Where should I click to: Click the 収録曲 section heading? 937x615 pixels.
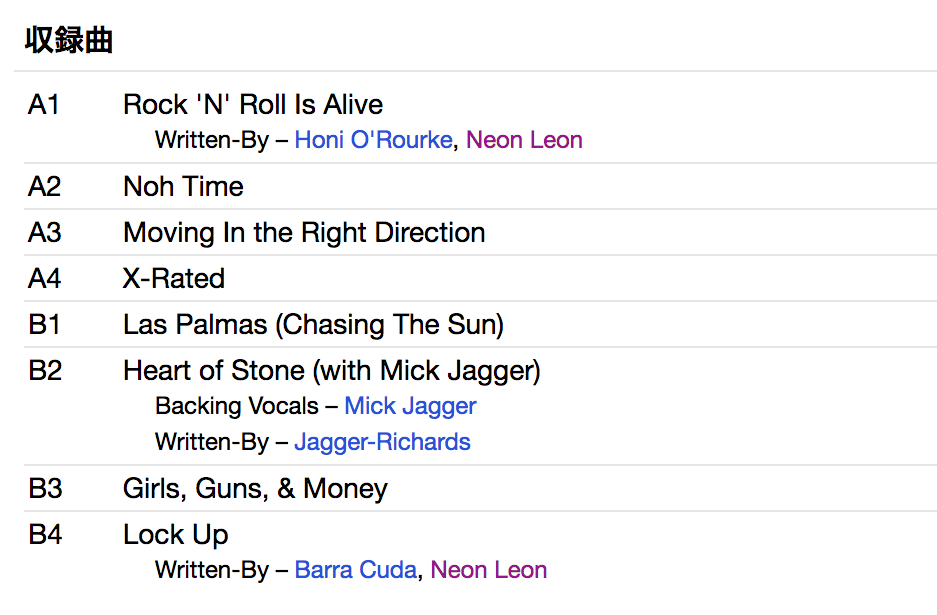click(69, 41)
